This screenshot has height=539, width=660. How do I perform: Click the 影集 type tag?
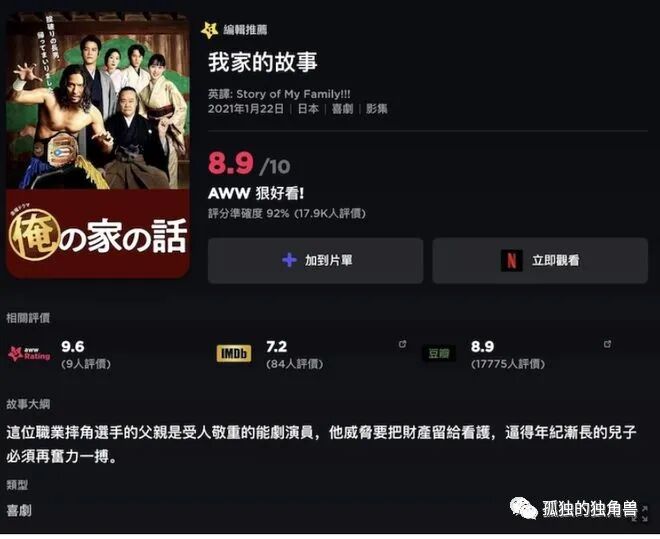click(377, 109)
